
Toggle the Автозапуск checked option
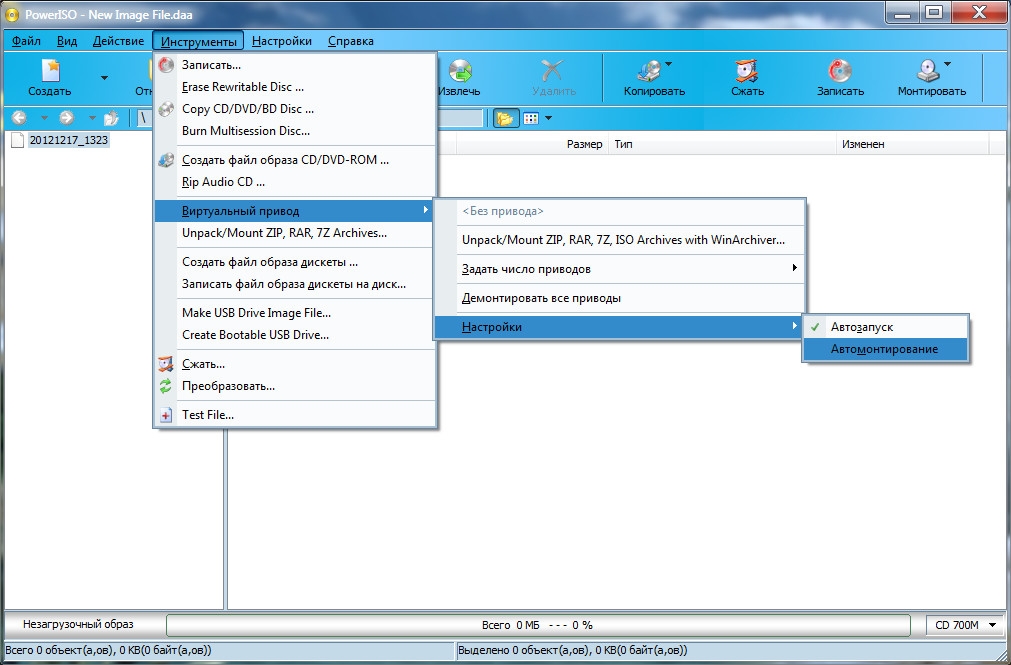(x=886, y=327)
